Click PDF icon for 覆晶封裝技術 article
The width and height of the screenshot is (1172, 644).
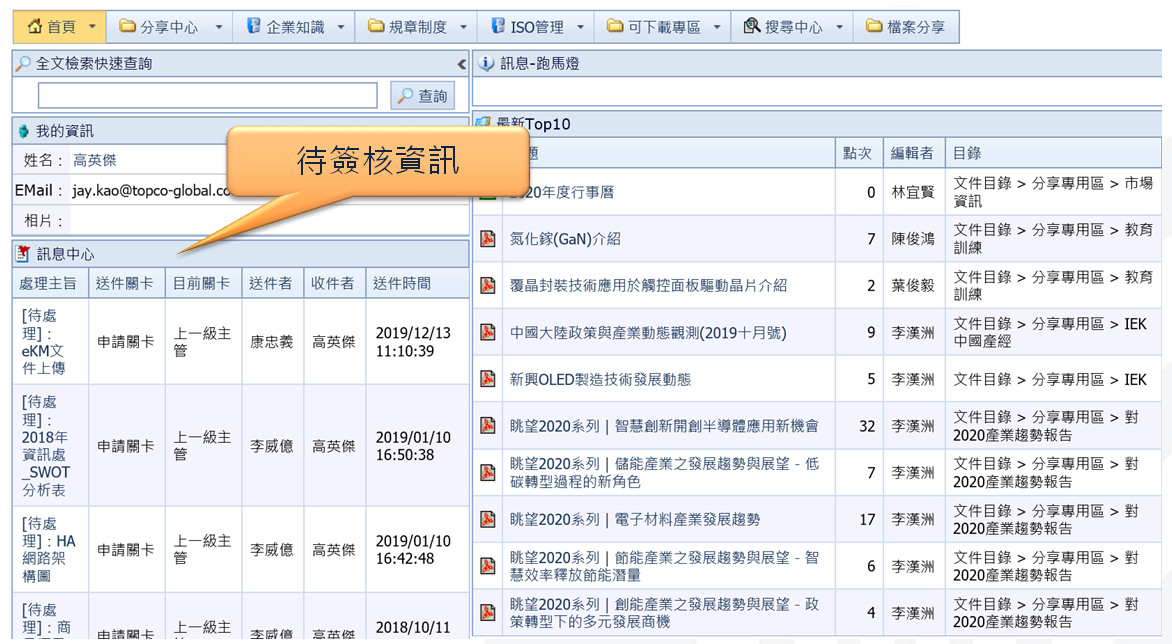[488, 285]
